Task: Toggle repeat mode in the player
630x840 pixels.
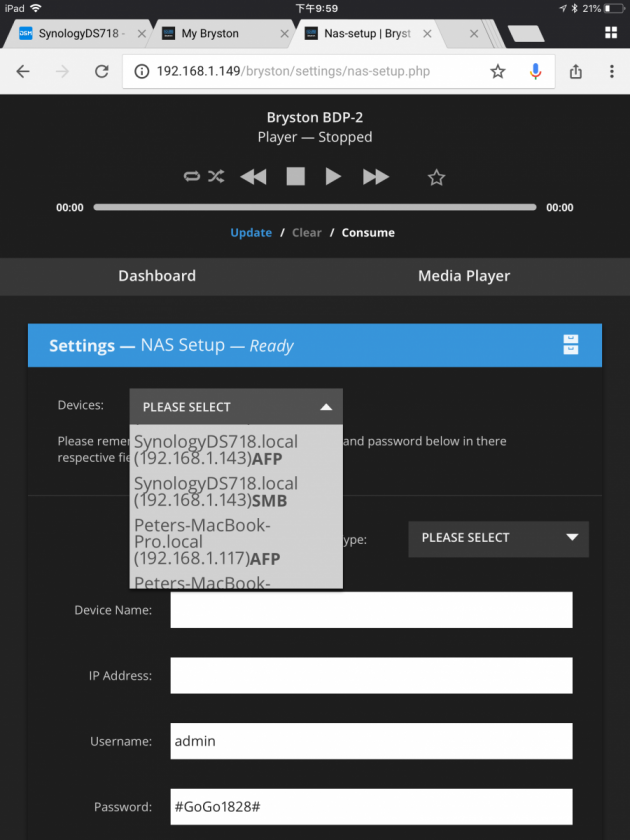Action: tap(192, 176)
